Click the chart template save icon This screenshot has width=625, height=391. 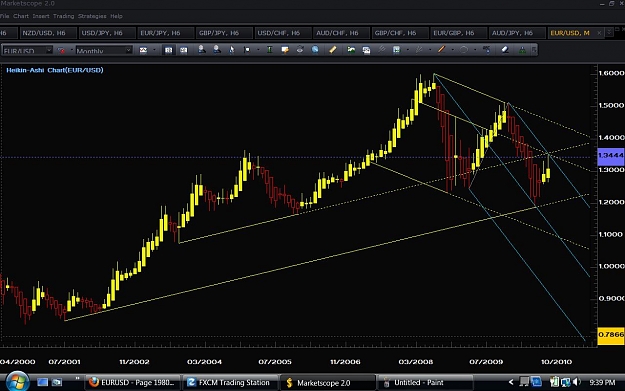(396, 50)
